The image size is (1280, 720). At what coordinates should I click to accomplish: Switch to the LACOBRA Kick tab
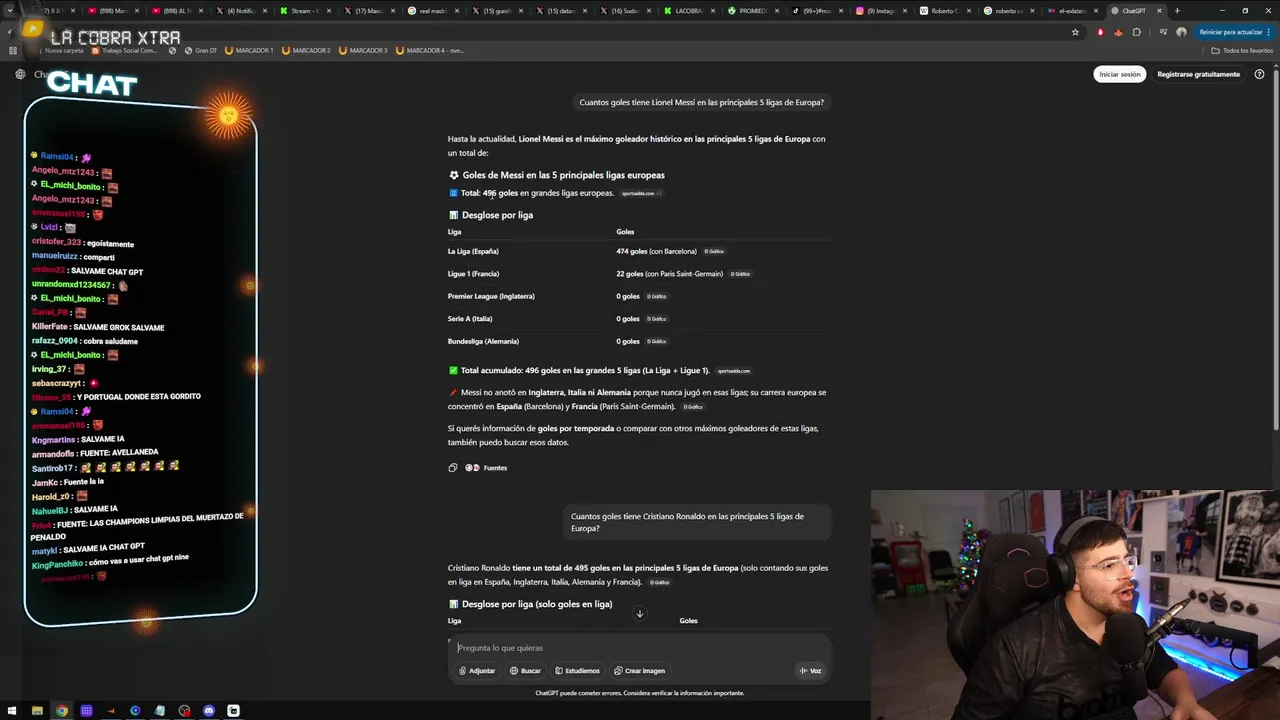pyautogui.click(x=689, y=11)
